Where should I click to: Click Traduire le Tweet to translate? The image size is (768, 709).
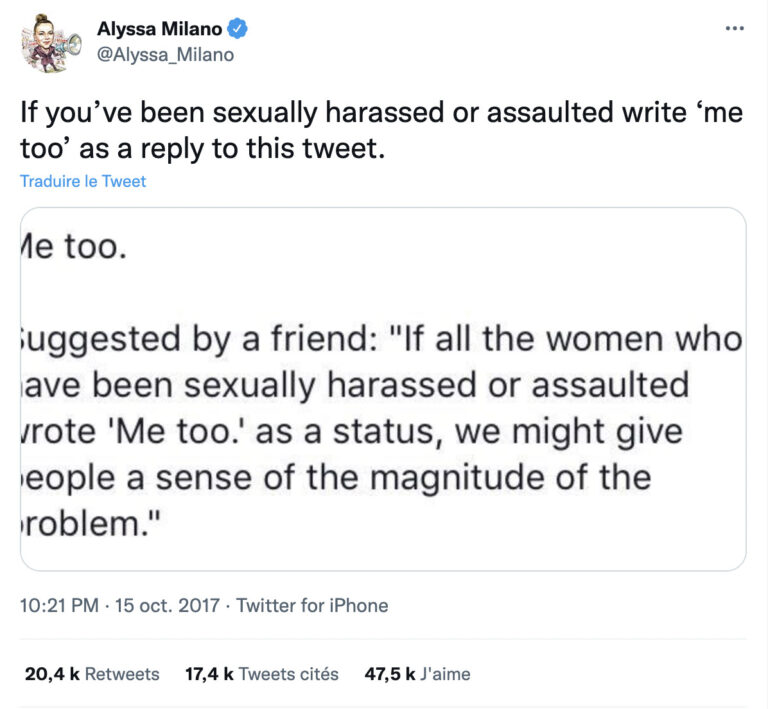click(83, 181)
